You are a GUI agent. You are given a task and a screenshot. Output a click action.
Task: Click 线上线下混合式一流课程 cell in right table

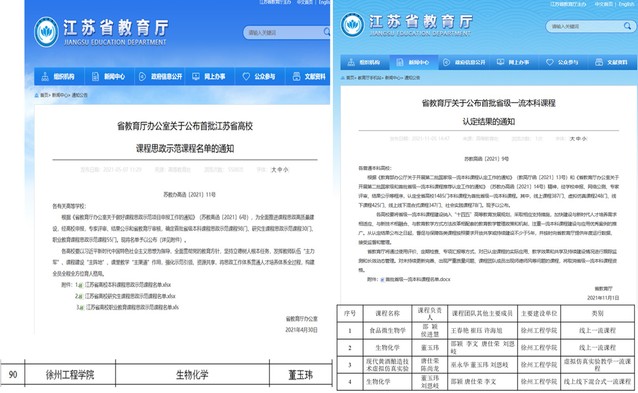point(597,382)
